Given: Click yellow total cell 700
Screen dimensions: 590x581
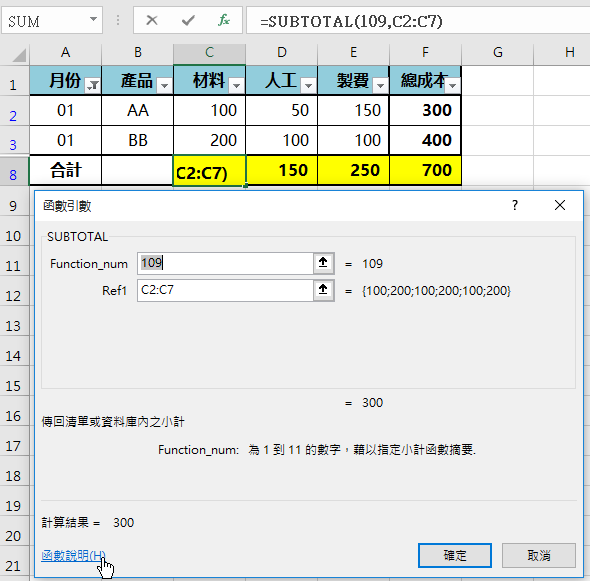Looking at the screenshot, I should [x=425, y=170].
